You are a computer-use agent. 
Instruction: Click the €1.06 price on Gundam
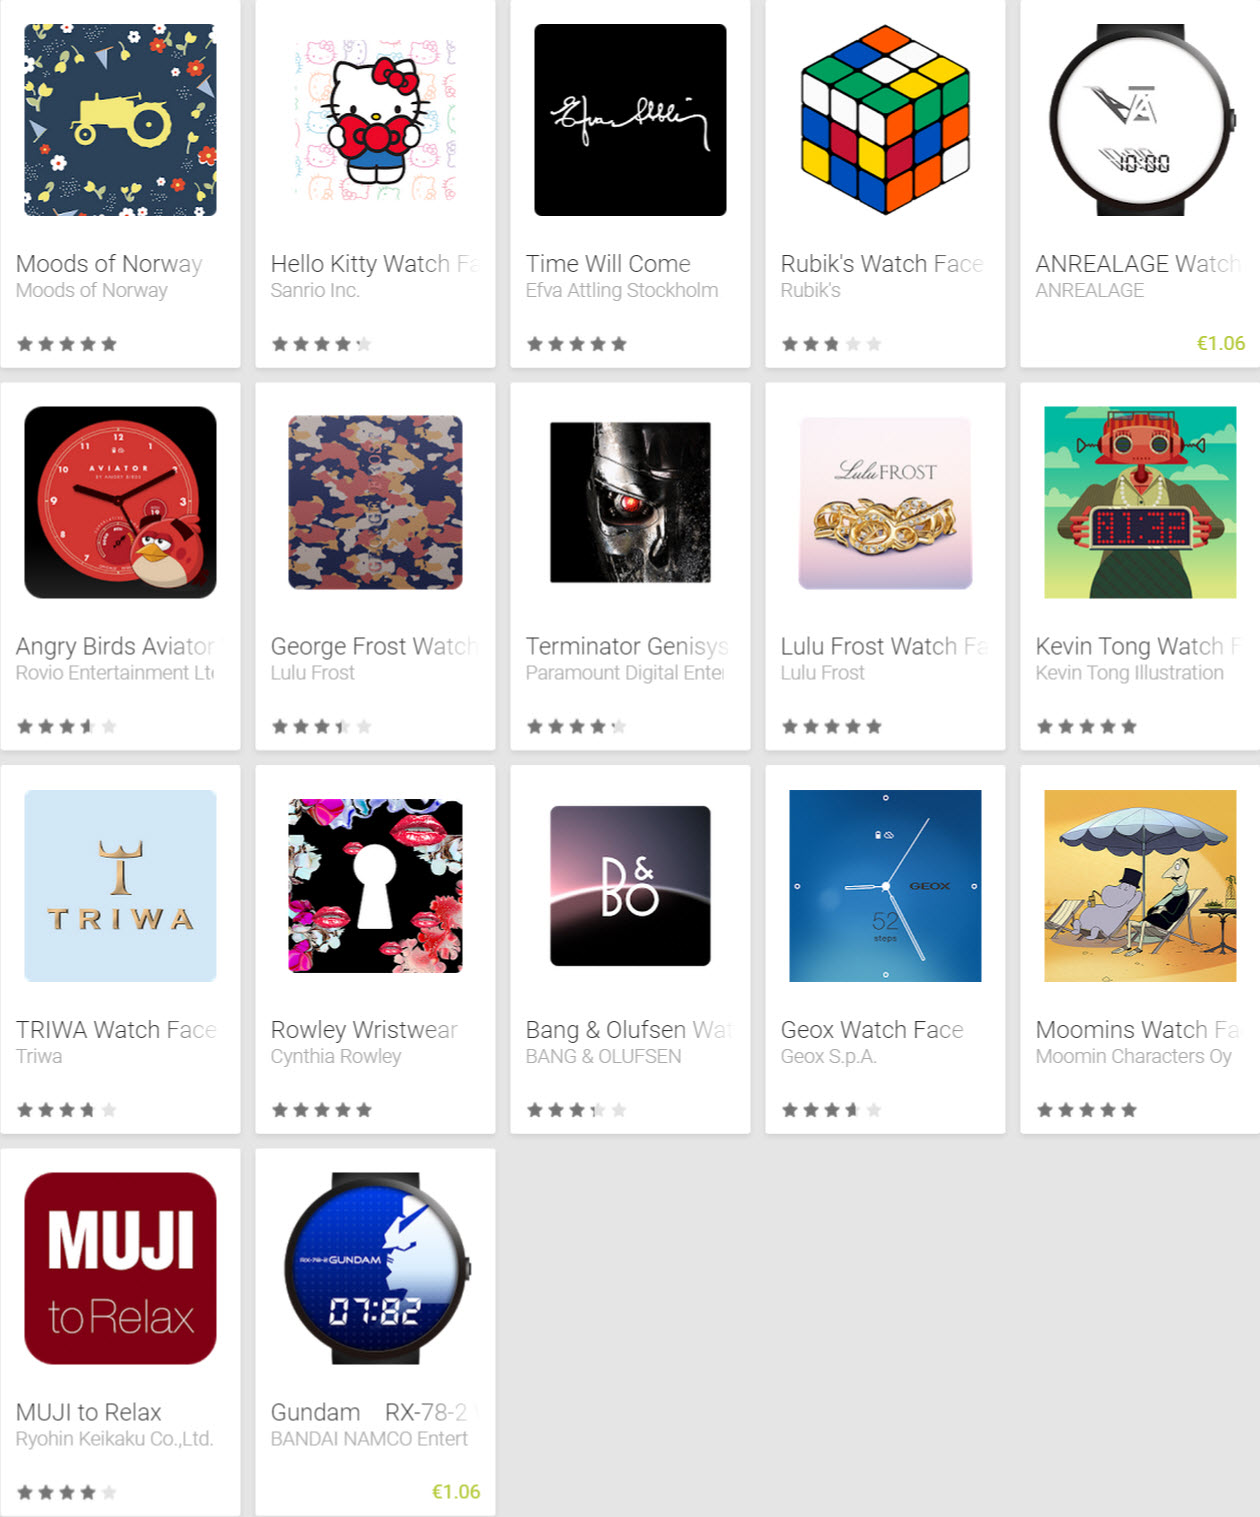click(x=456, y=1491)
